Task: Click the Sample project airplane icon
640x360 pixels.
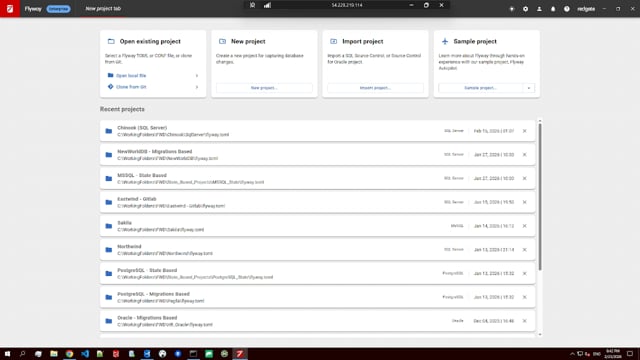Action: coord(445,41)
